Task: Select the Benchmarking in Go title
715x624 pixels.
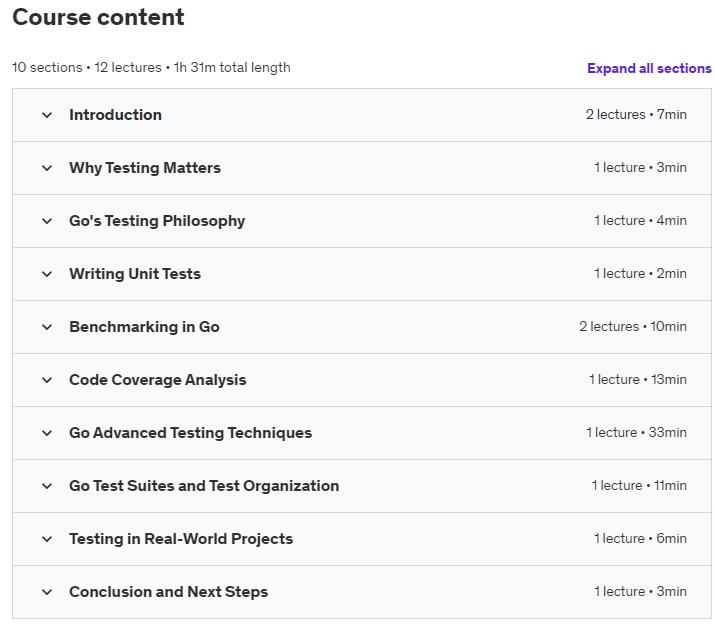Action: pyautogui.click(x=145, y=327)
